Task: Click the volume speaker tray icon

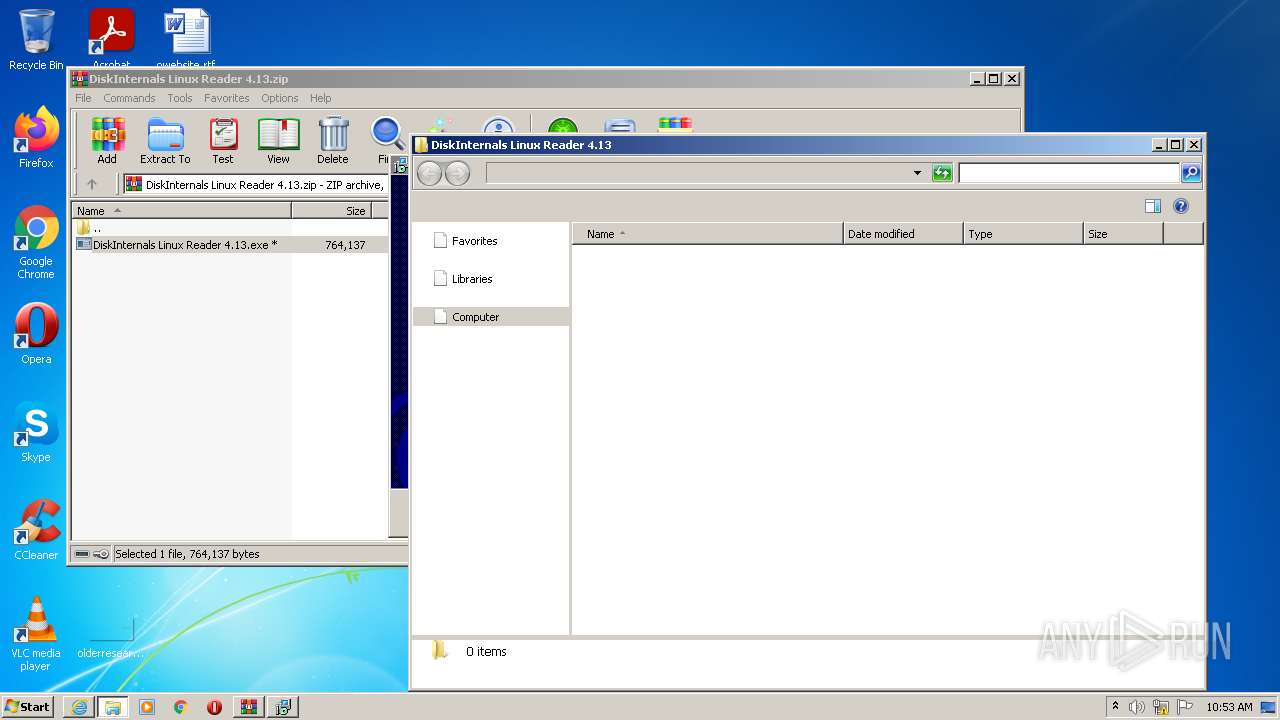Action: click(x=1137, y=707)
